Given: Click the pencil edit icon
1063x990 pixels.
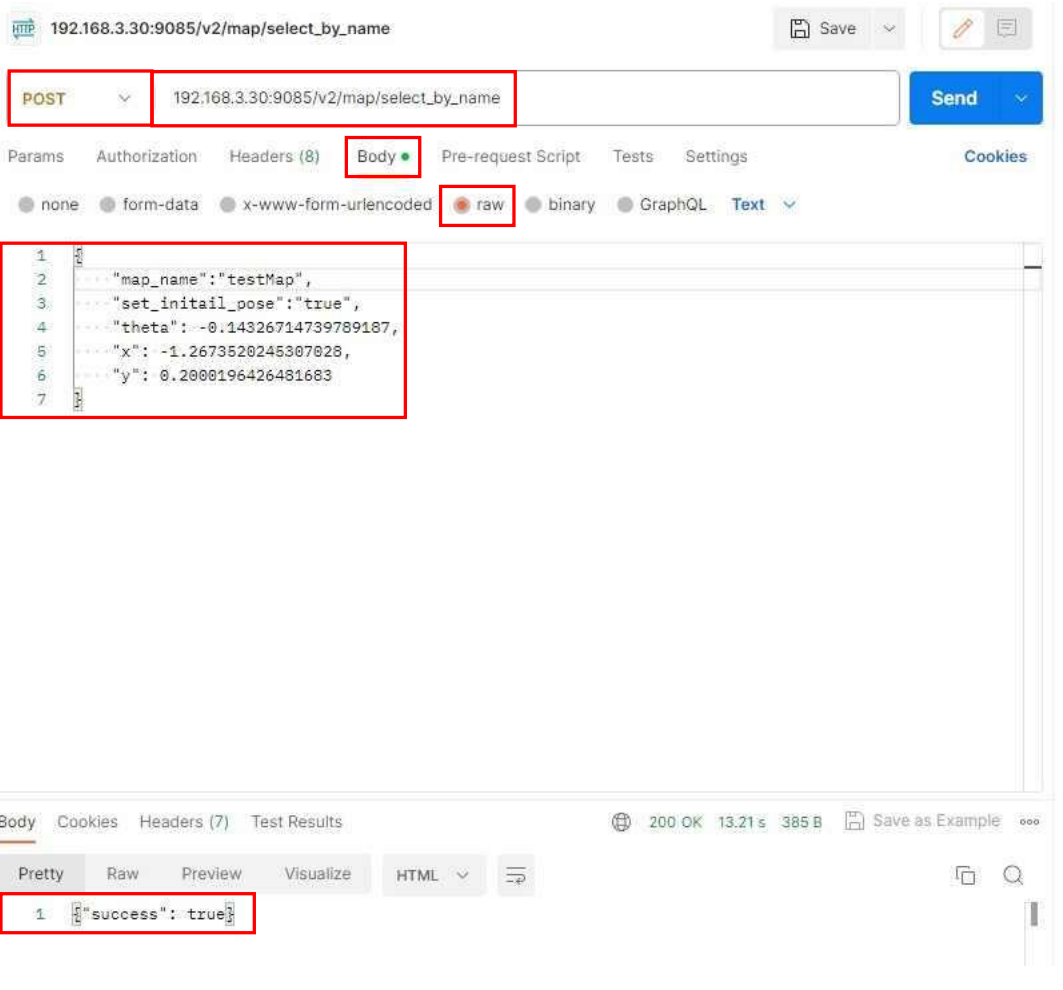Looking at the screenshot, I should 963,29.
